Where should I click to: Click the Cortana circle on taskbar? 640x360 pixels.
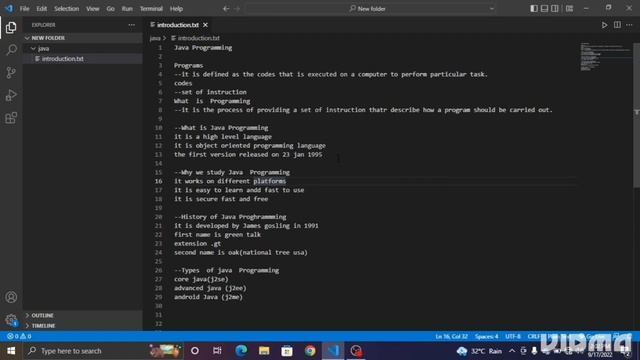[x=195, y=351]
